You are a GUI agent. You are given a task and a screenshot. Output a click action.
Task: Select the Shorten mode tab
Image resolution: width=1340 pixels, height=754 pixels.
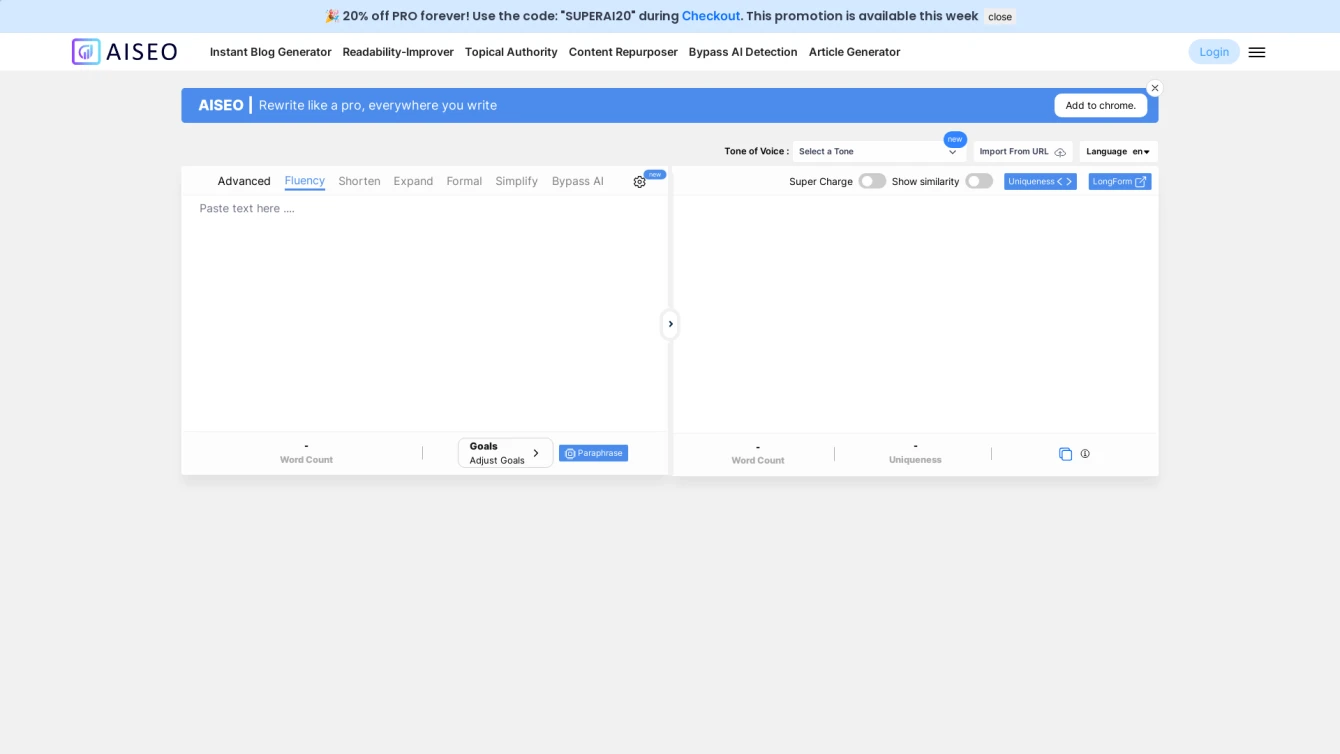click(359, 181)
